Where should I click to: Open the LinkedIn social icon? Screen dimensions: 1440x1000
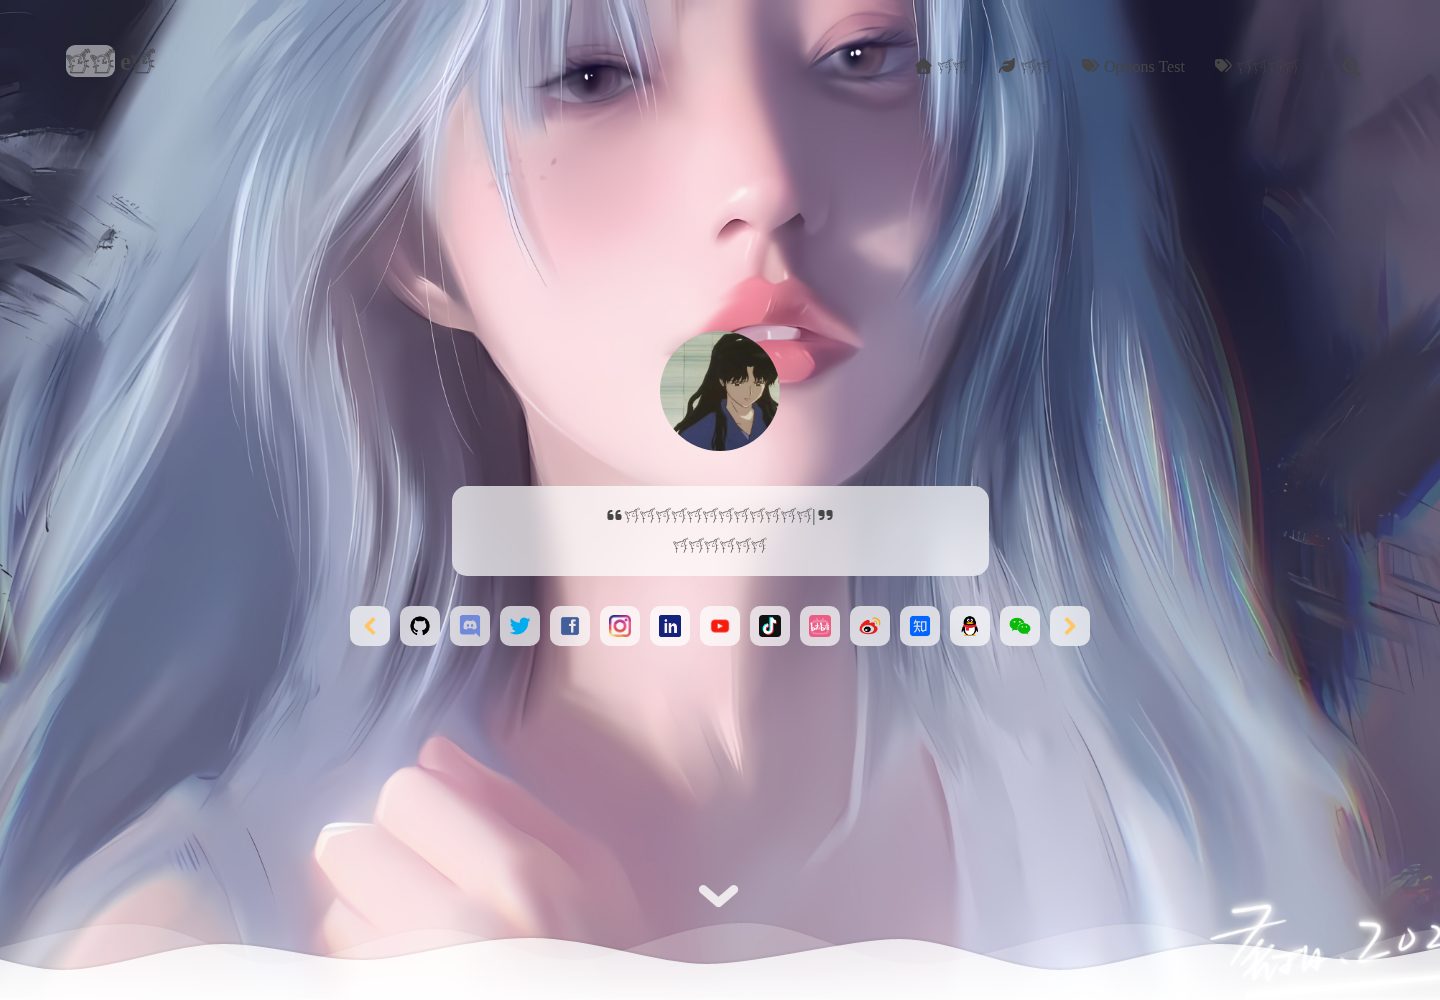pos(670,626)
